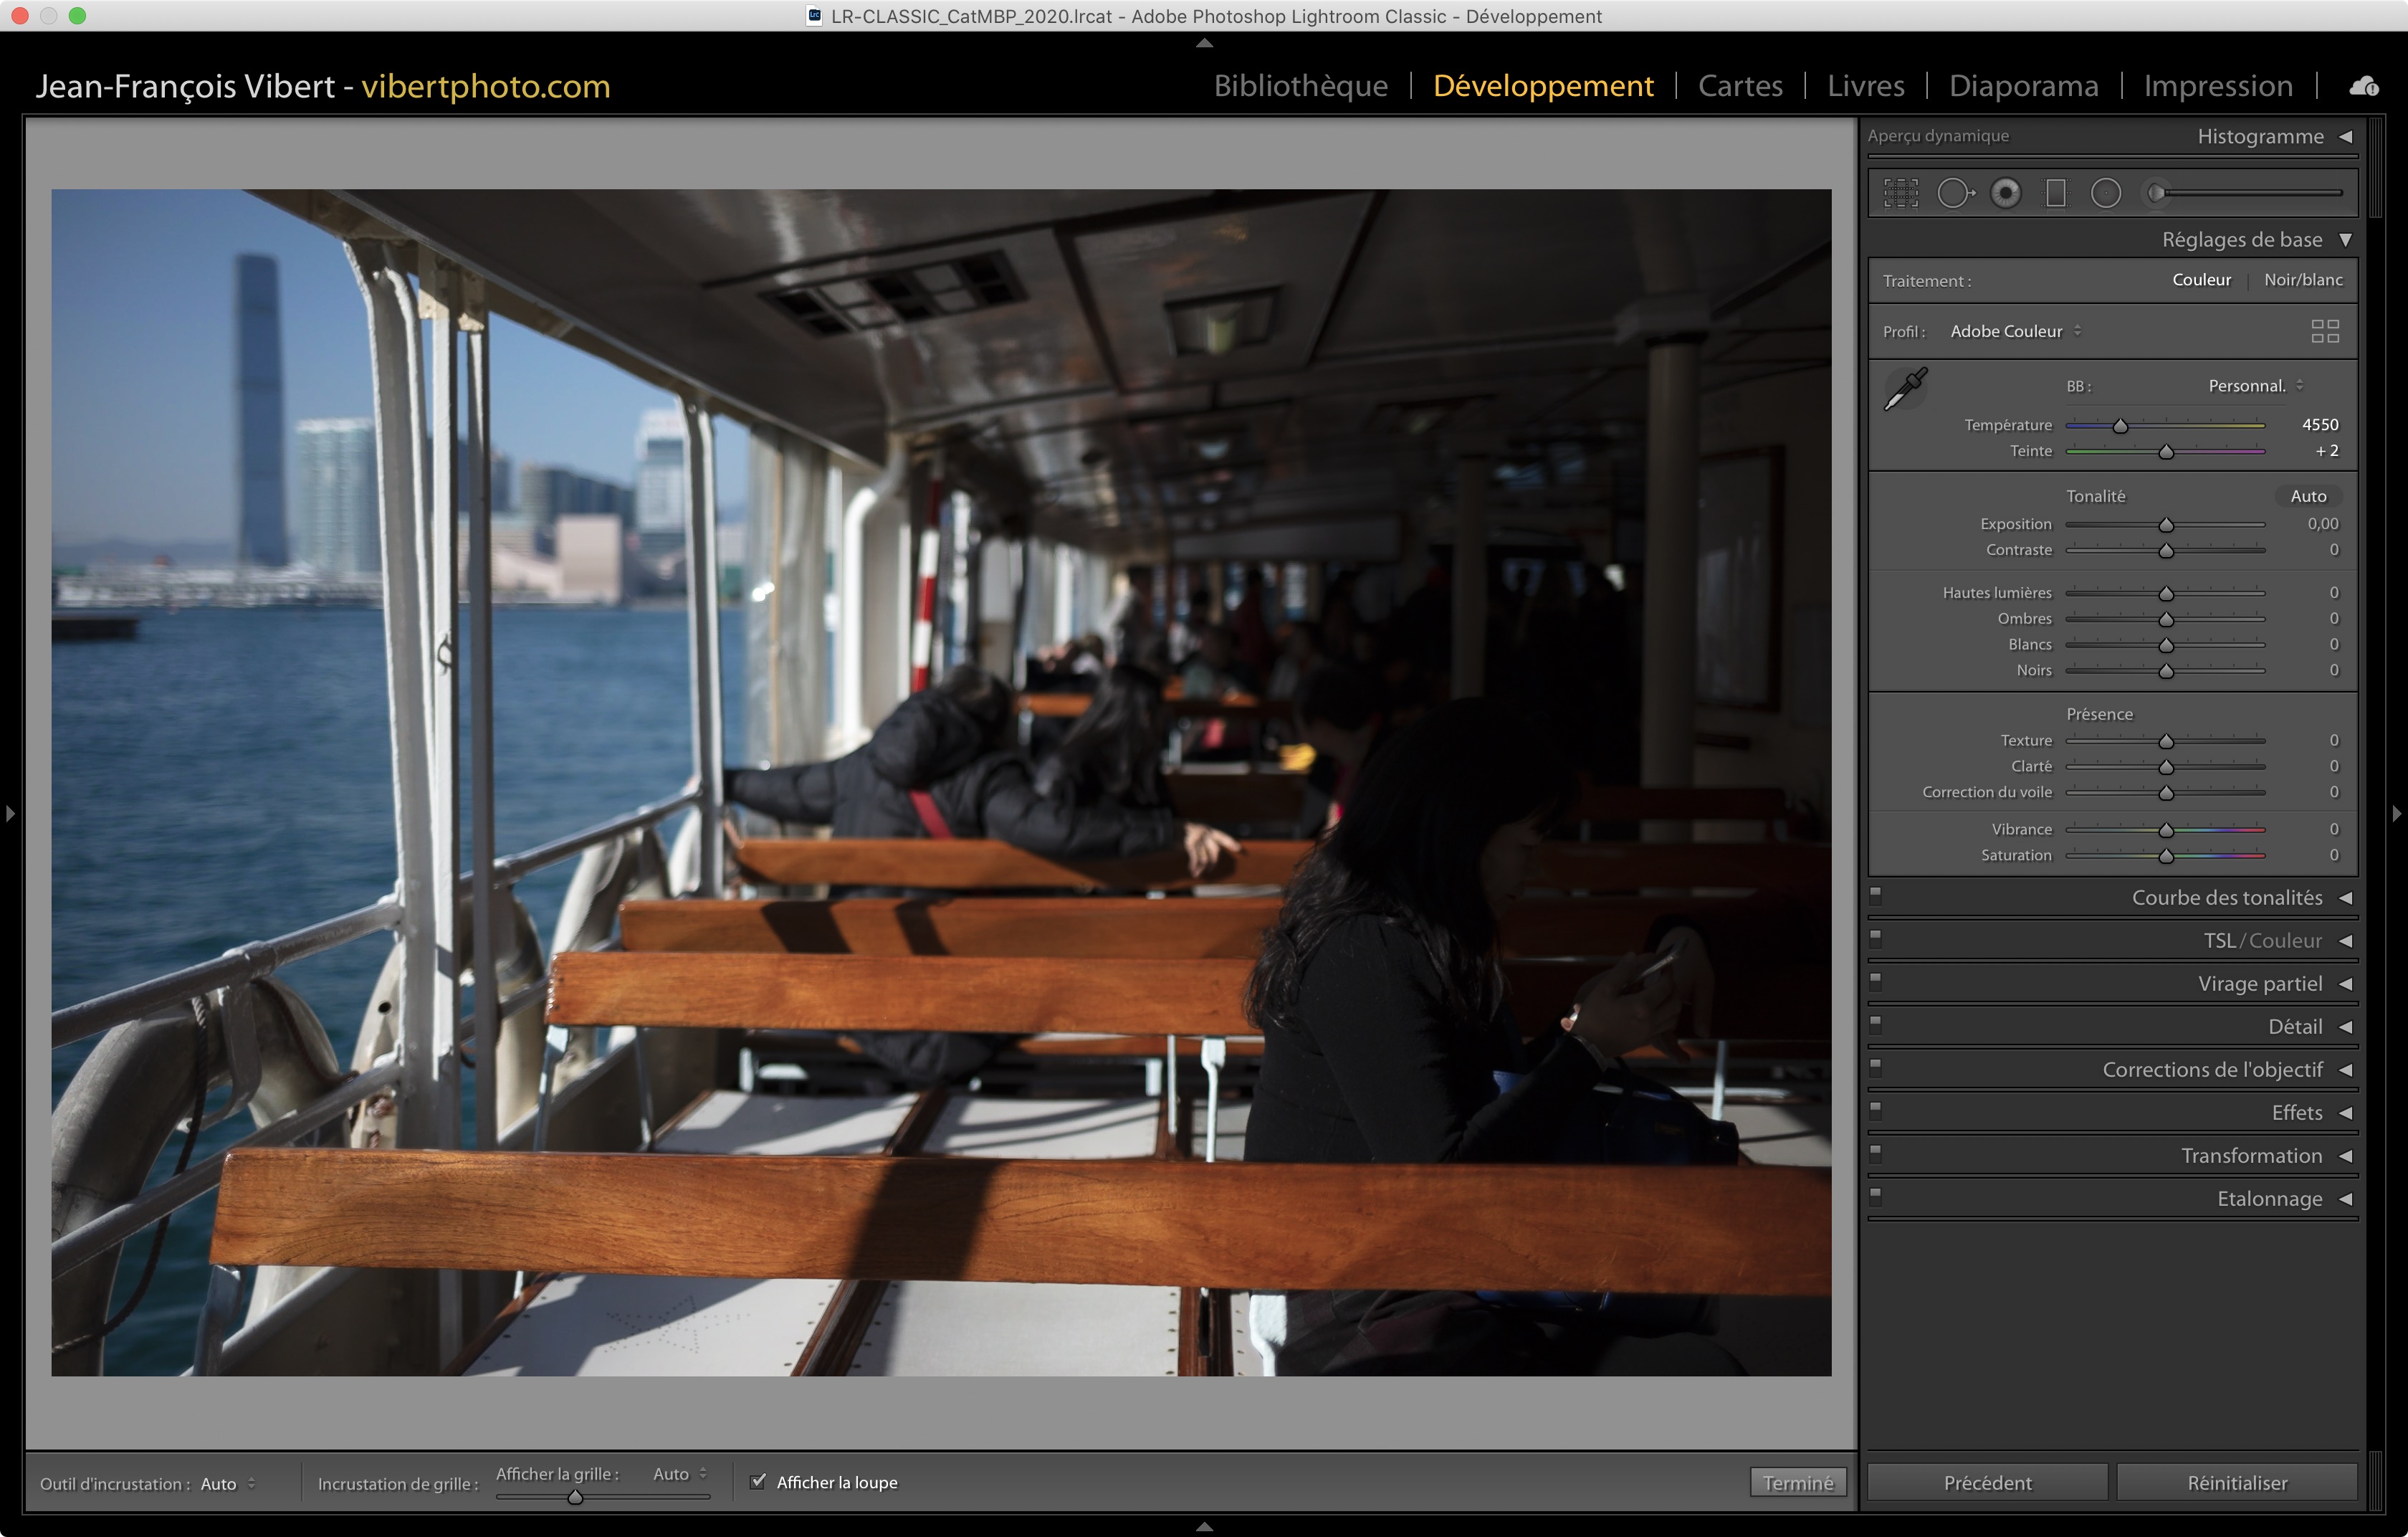Image resolution: width=2408 pixels, height=1537 pixels.
Task: Click the Réinitialiser button
Action: 2236,1482
